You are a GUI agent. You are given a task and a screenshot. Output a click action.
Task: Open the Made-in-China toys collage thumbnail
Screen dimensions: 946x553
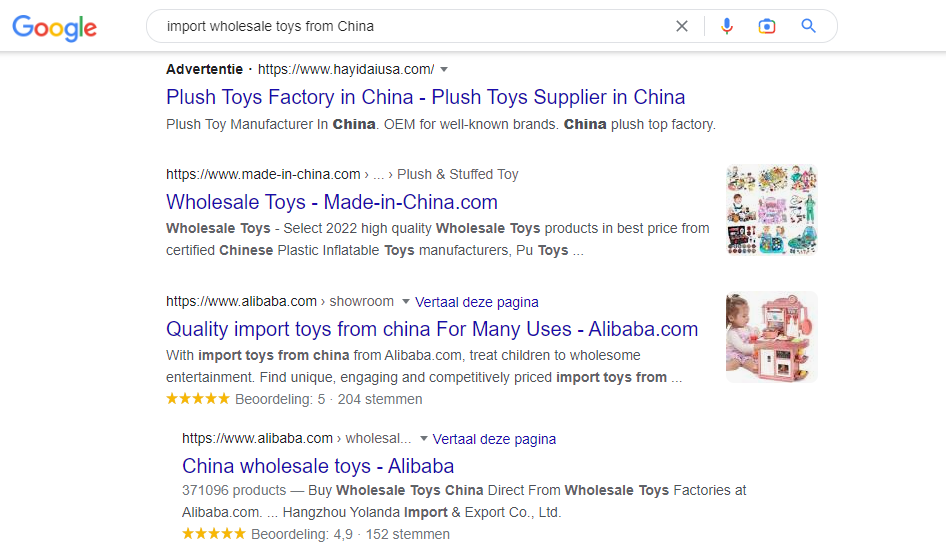click(771, 210)
